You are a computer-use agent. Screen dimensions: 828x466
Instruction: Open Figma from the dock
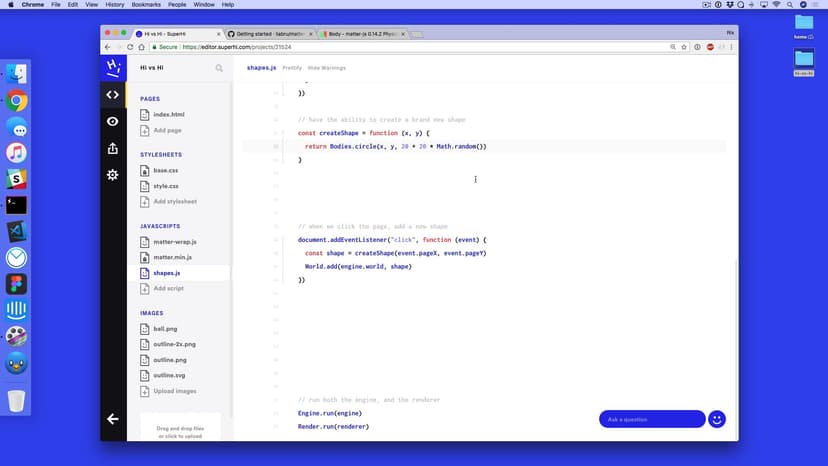tap(16, 284)
